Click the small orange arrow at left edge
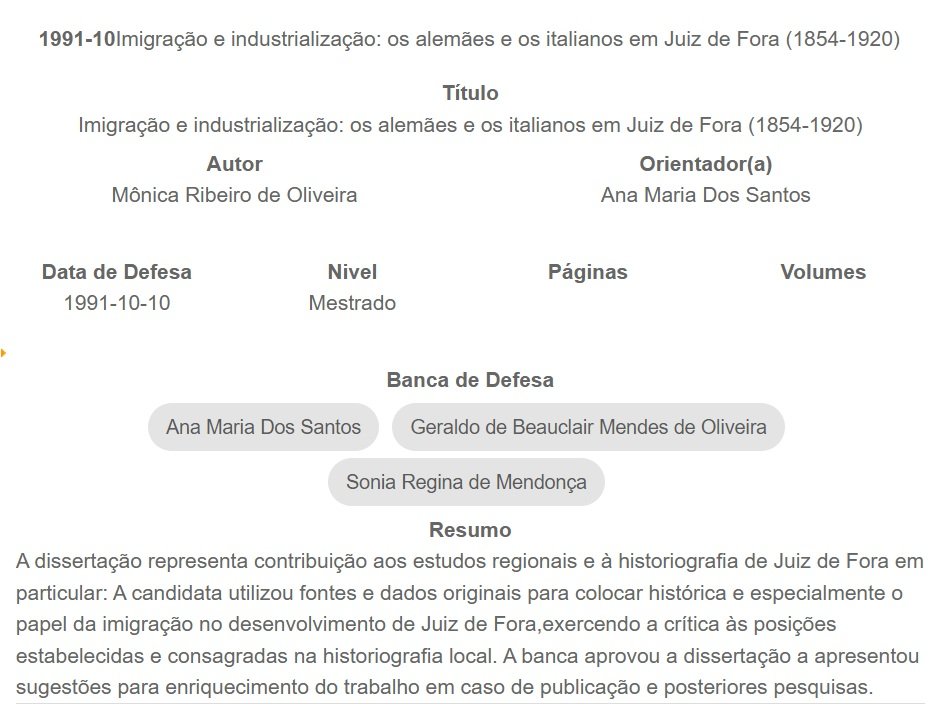 3,352
